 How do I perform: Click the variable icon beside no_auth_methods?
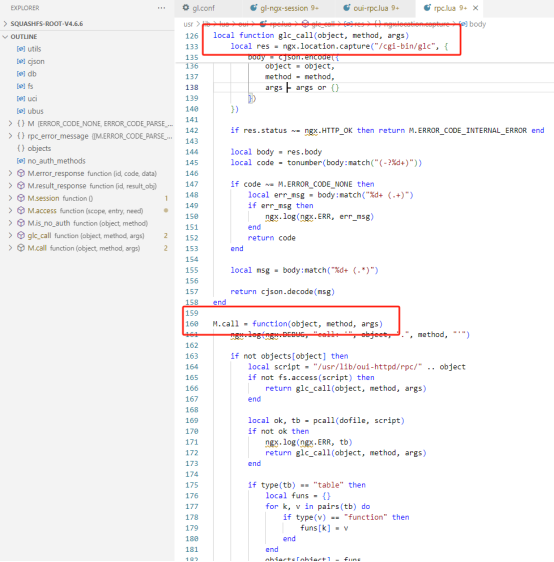(x=21, y=161)
